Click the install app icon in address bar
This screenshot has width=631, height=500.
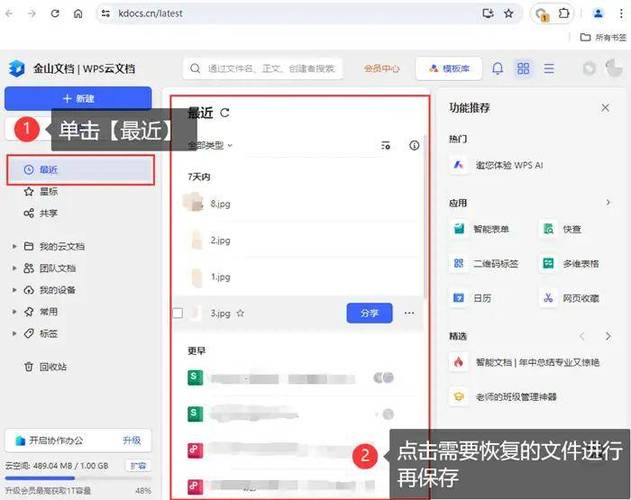pyautogui.click(x=488, y=14)
